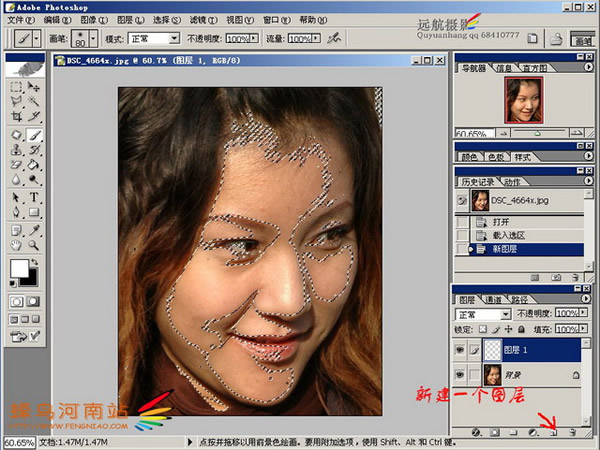
Task: Set history brush source beside 打开 state
Action: click(x=462, y=222)
